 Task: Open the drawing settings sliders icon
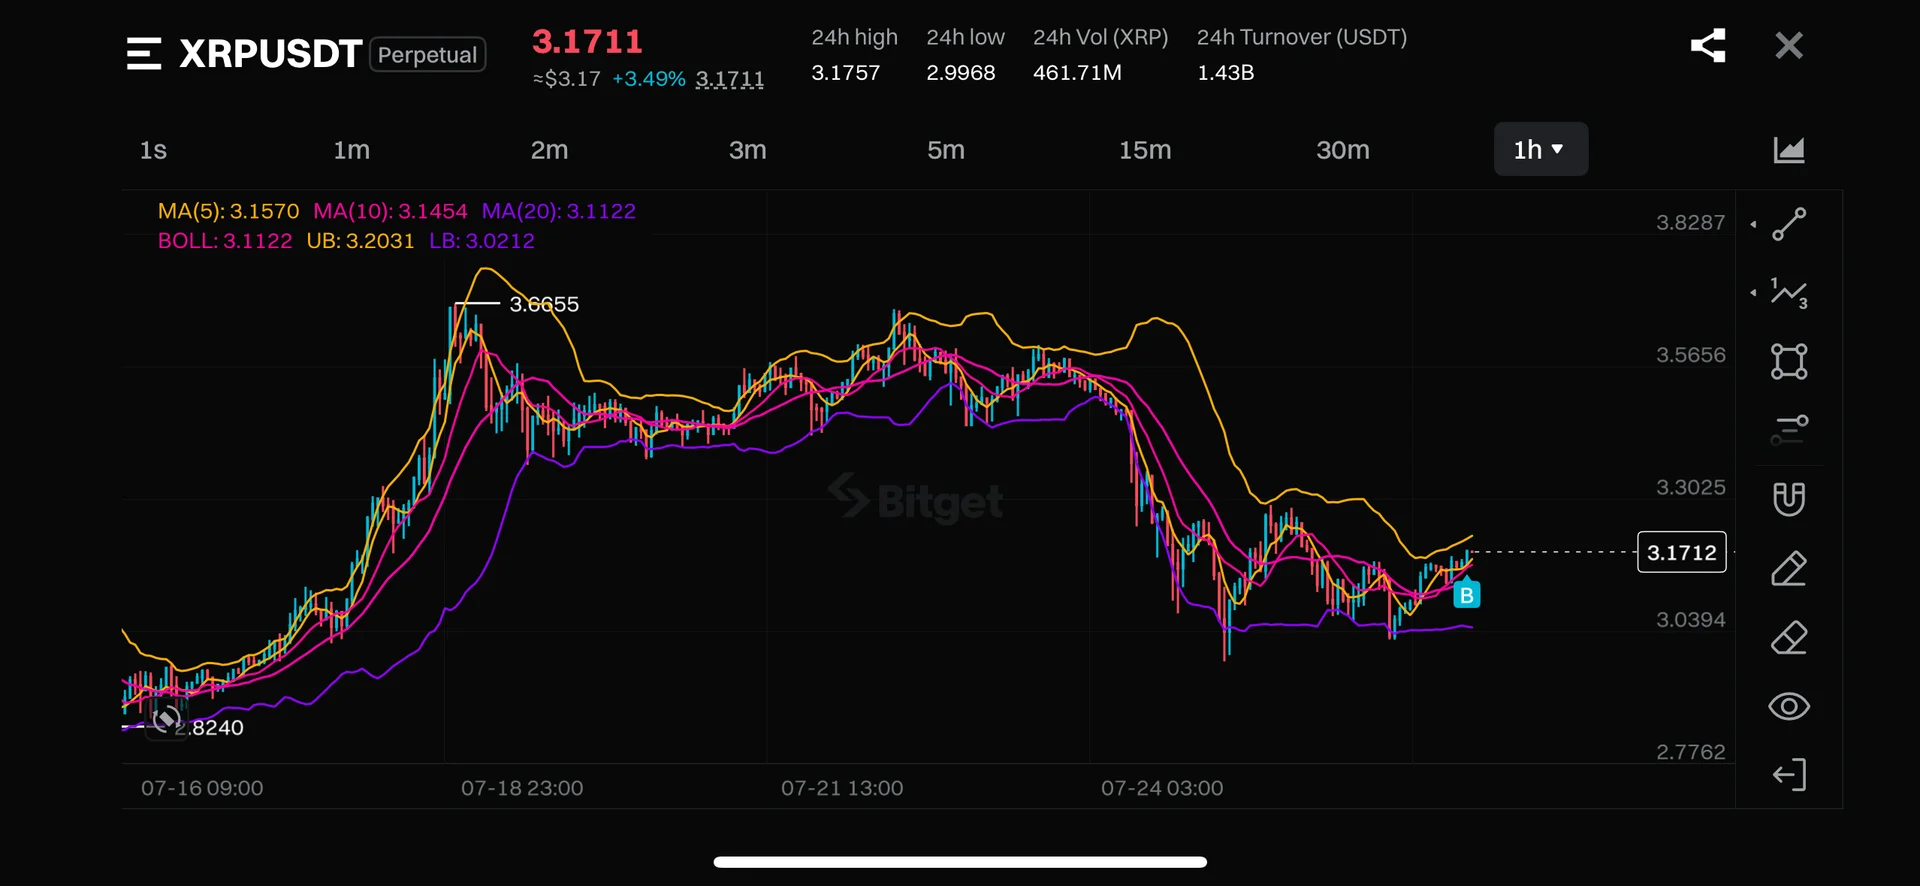coord(1789,430)
